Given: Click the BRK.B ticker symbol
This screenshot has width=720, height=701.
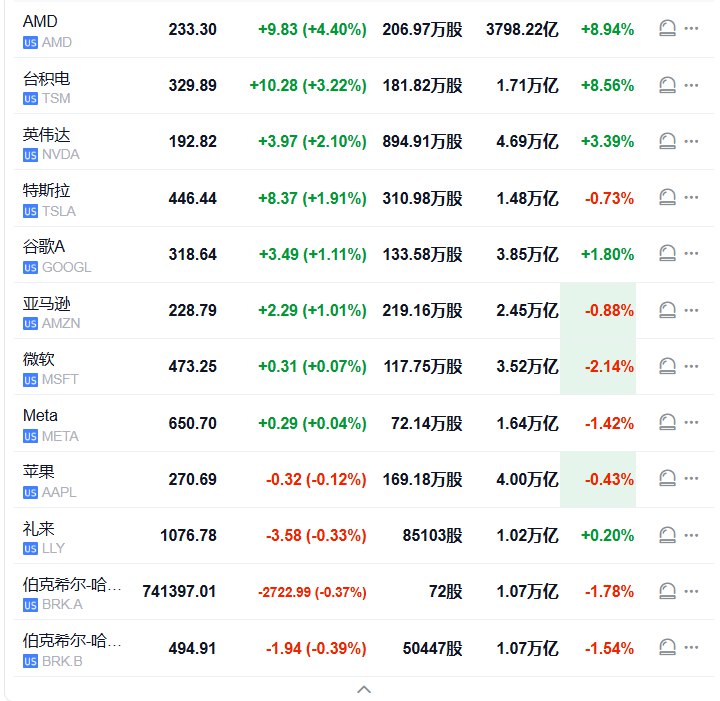Looking at the screenshot, I should click(62, 661).
